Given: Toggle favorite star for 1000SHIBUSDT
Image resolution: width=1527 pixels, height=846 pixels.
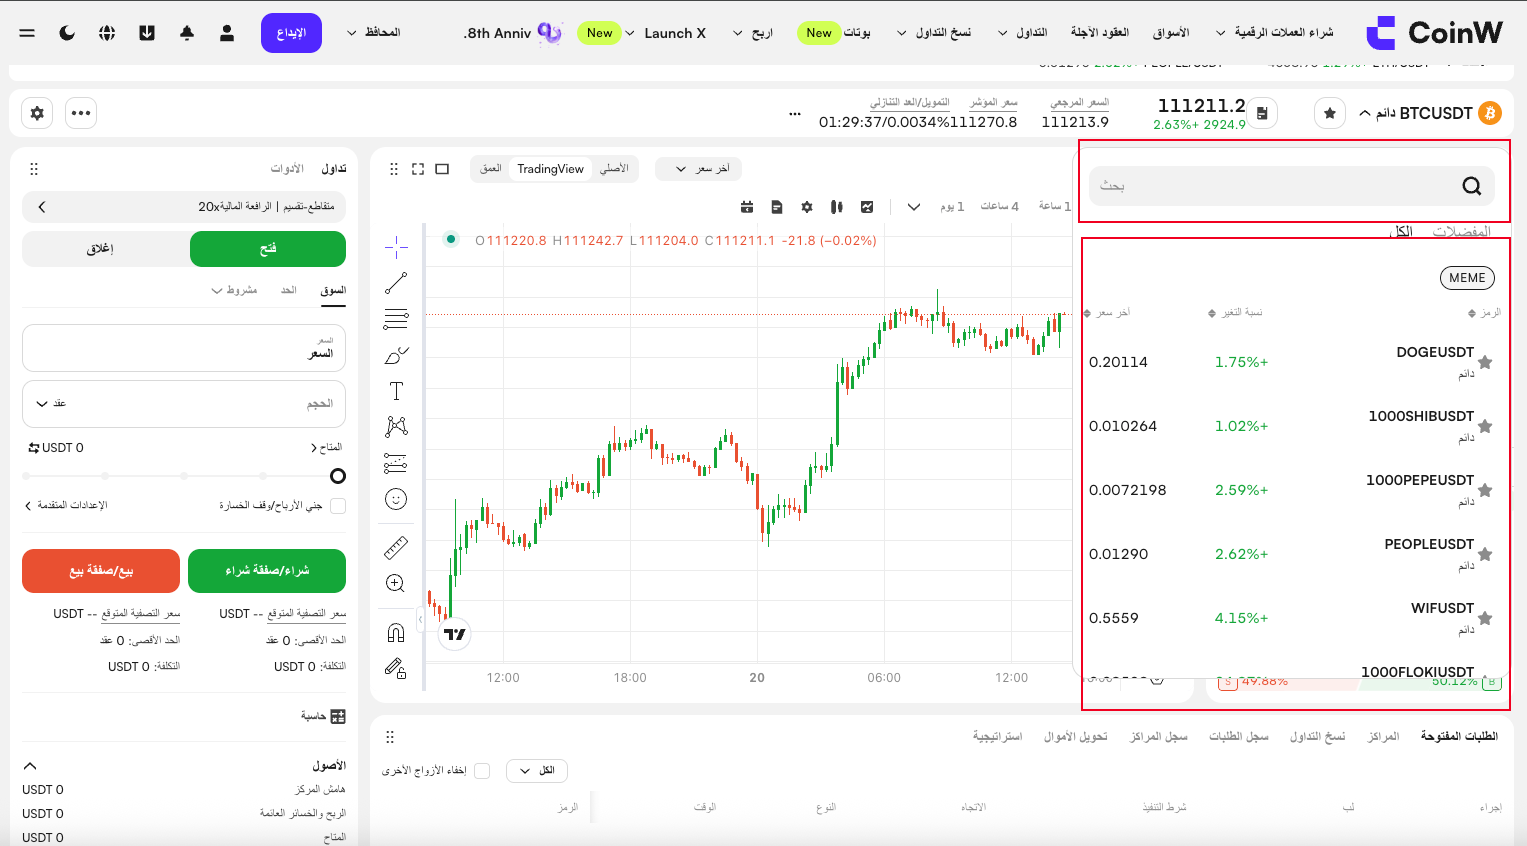Looking at the screenshot, I should pyautogui.click(x=1485, y=426).
